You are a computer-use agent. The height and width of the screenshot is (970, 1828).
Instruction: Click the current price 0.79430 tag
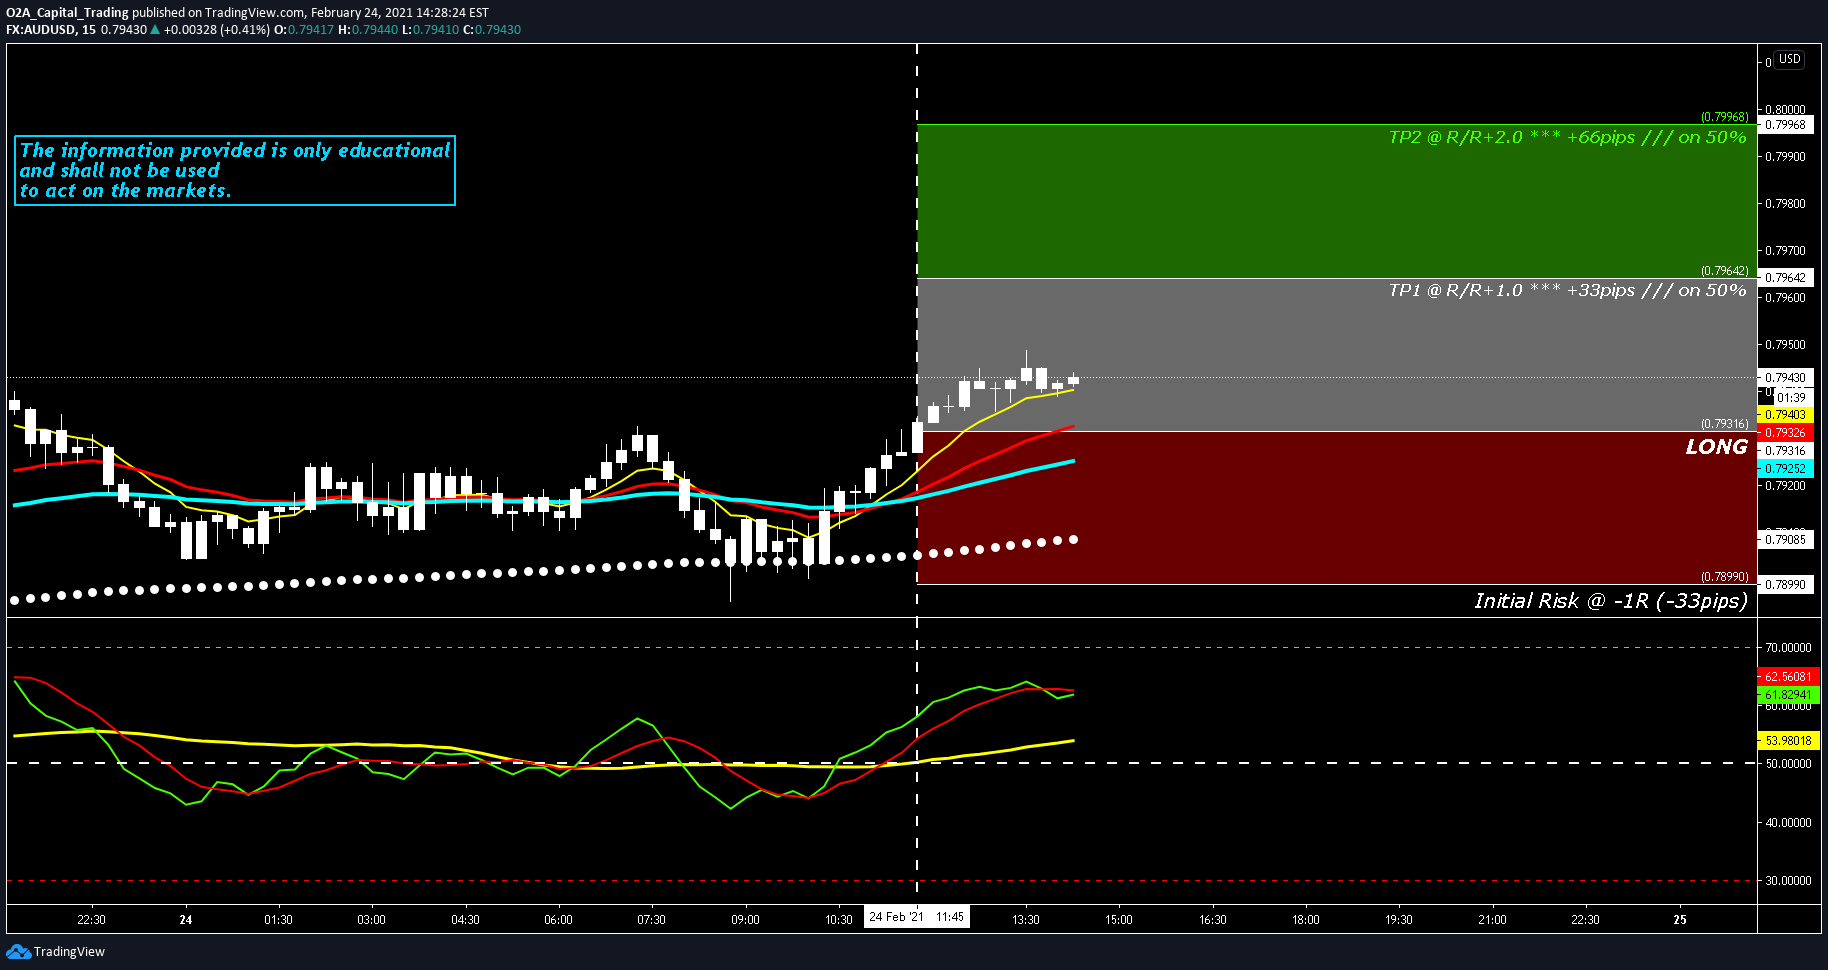coord(1785,378)
